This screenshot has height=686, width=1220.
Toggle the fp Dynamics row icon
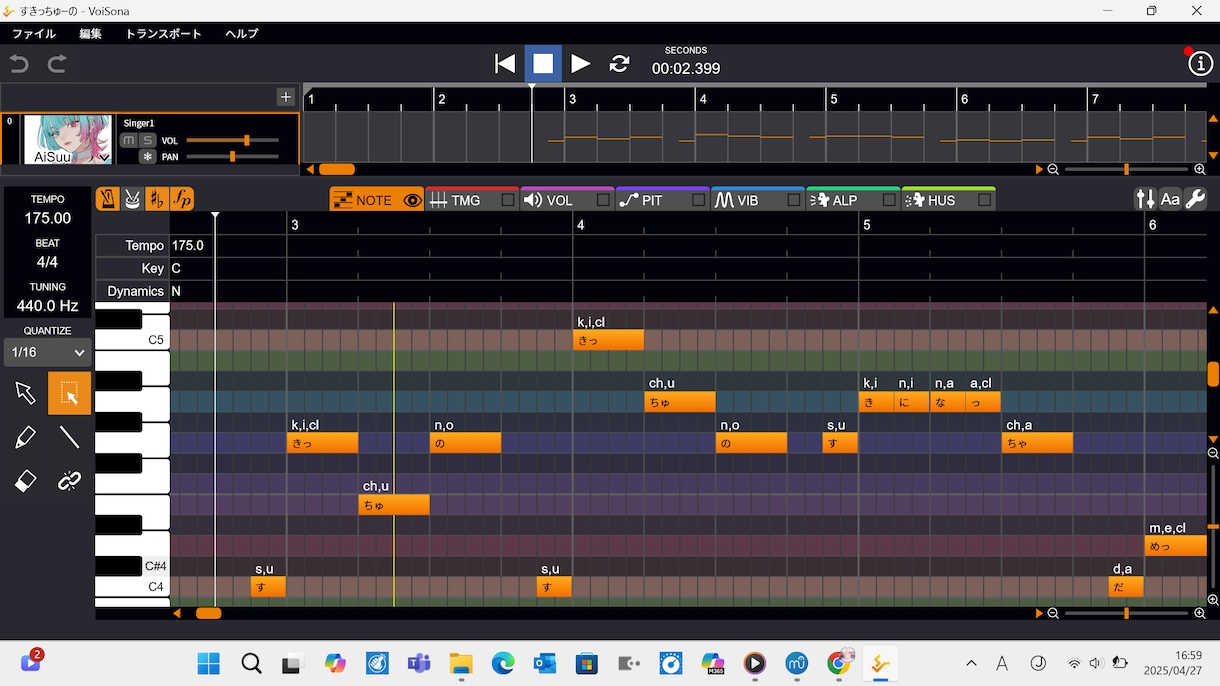(182, 199)
